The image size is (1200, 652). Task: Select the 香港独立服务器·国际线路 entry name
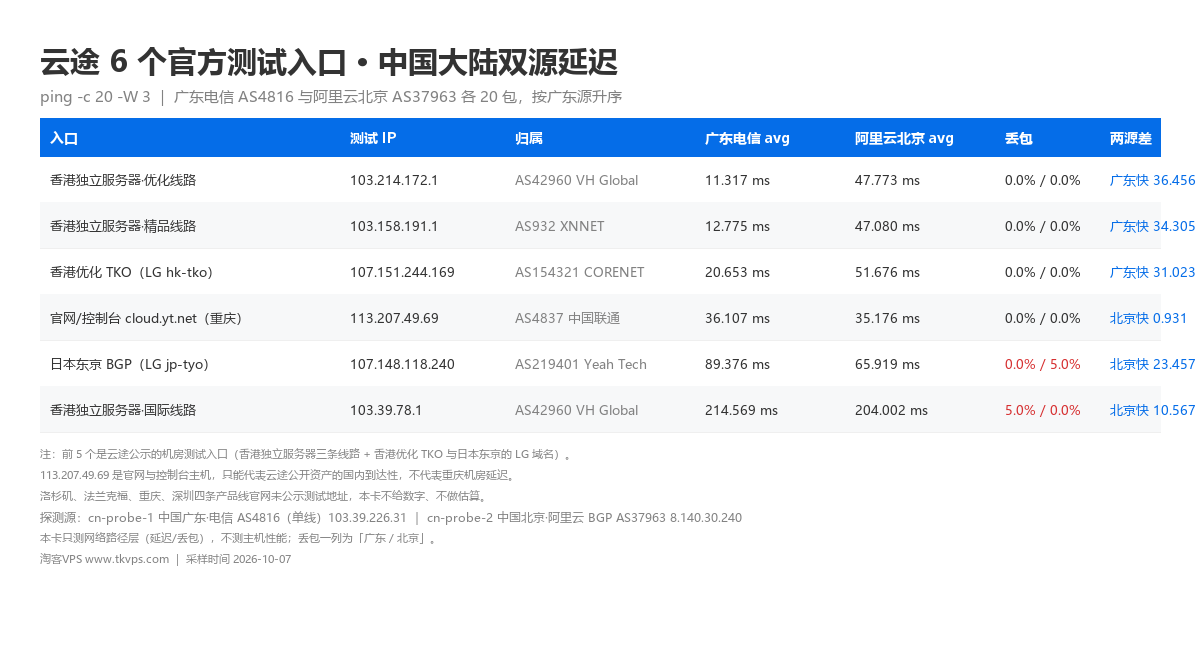point(123,411)
